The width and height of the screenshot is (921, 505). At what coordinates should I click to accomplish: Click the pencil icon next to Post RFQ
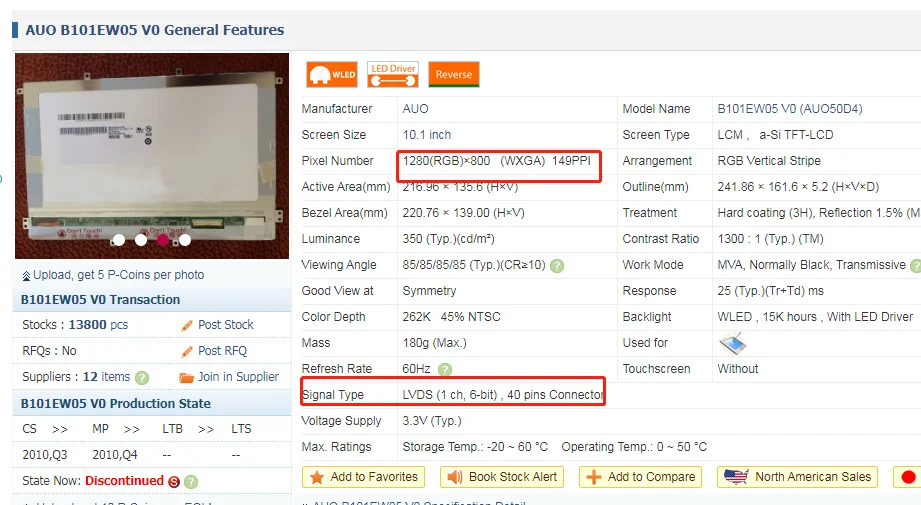[187, 351]
